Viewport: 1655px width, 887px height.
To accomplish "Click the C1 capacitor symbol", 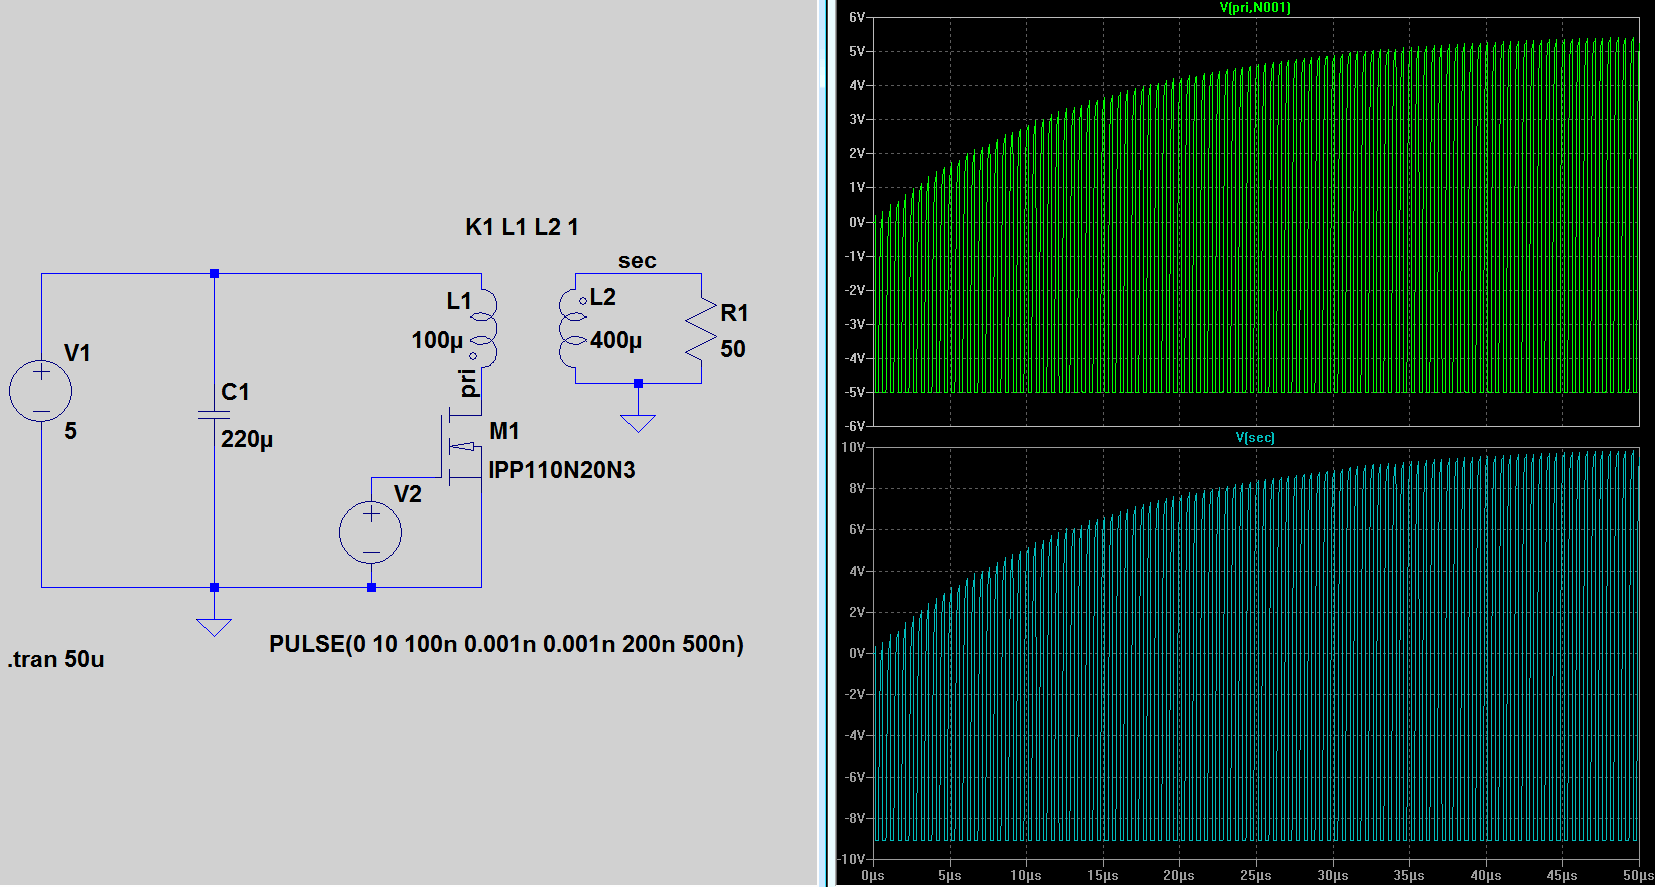I will point(214,414).
